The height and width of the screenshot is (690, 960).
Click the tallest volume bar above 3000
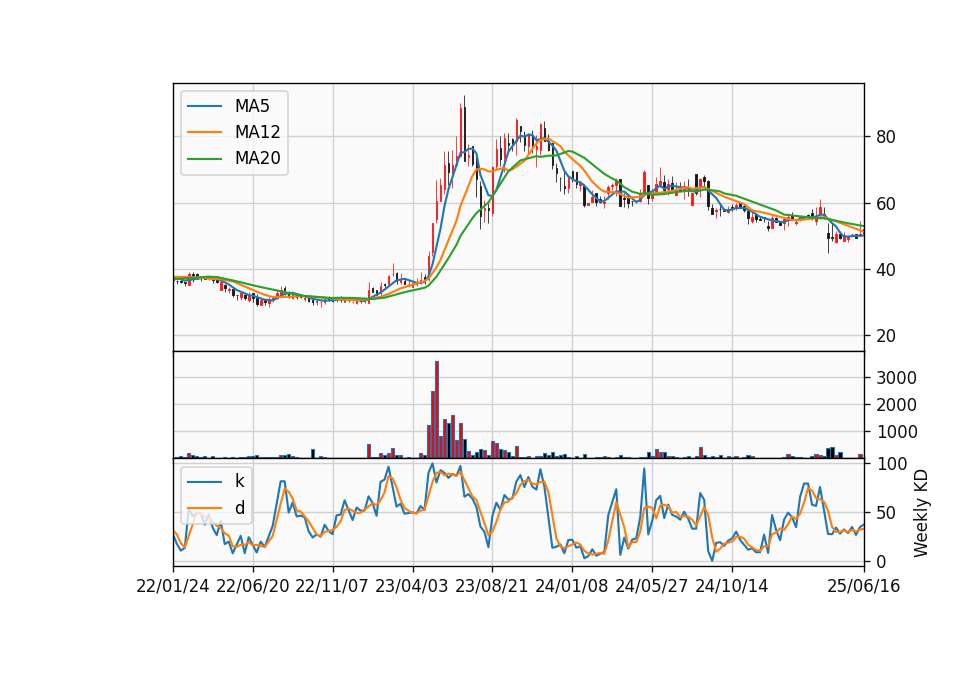437,410
